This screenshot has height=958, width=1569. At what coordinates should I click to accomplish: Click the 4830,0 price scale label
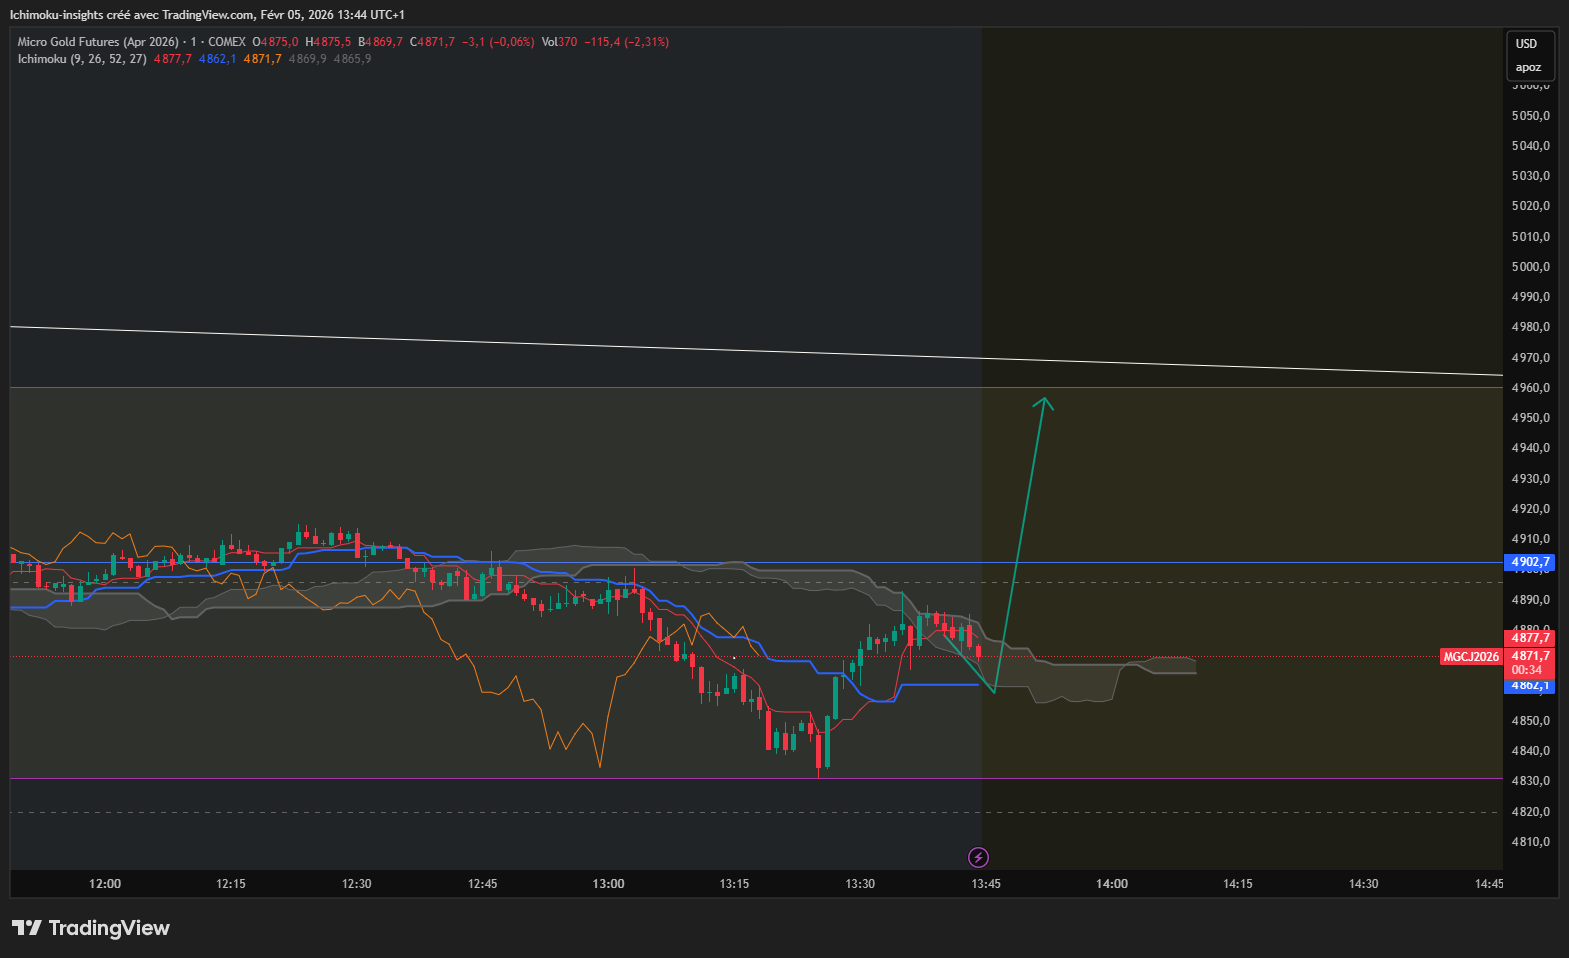click(x=1531, y=781)
